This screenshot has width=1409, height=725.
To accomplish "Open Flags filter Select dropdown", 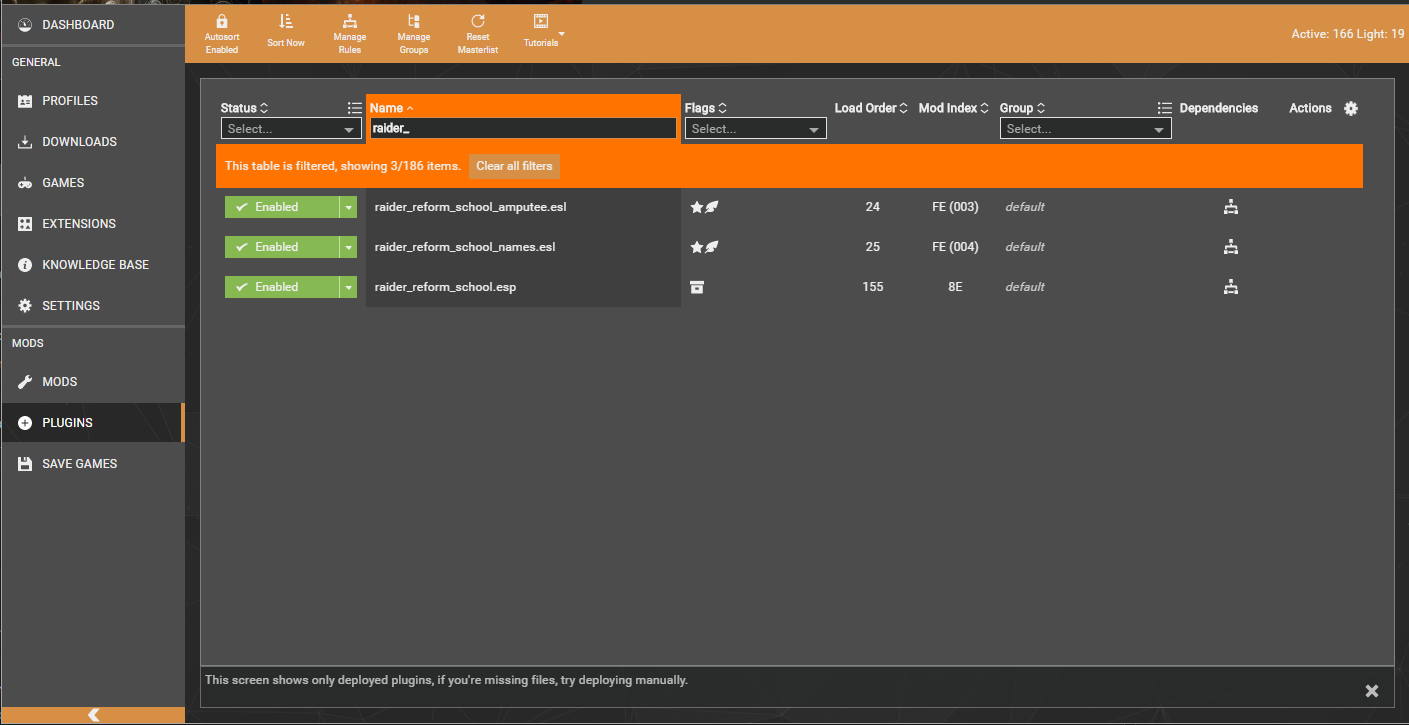I will point(755,129).
